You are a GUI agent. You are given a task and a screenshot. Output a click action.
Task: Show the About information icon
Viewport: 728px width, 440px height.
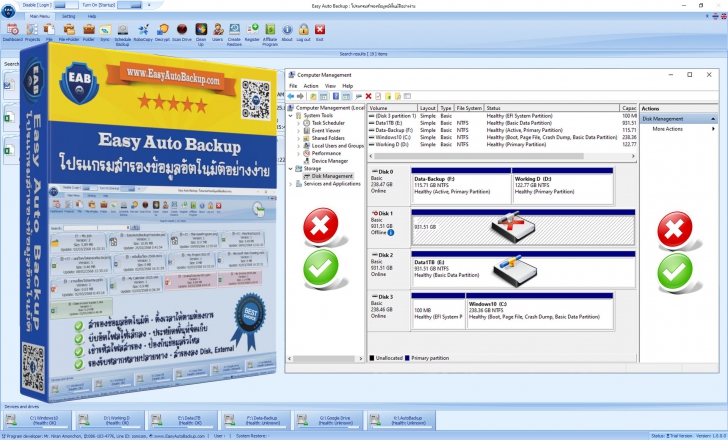click(x=287, y=32)
